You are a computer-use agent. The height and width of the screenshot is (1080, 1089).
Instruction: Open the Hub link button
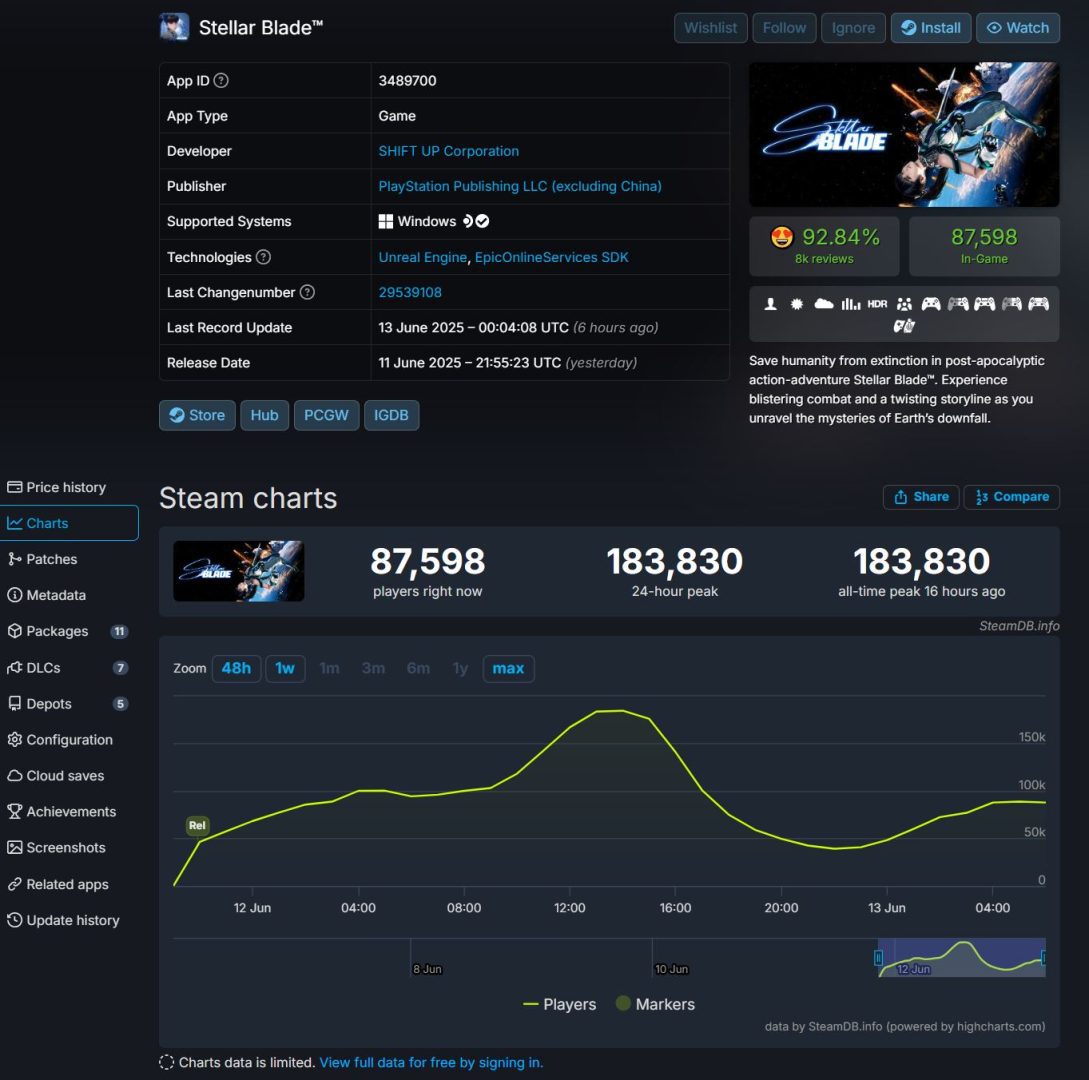(x=265, y=415)
